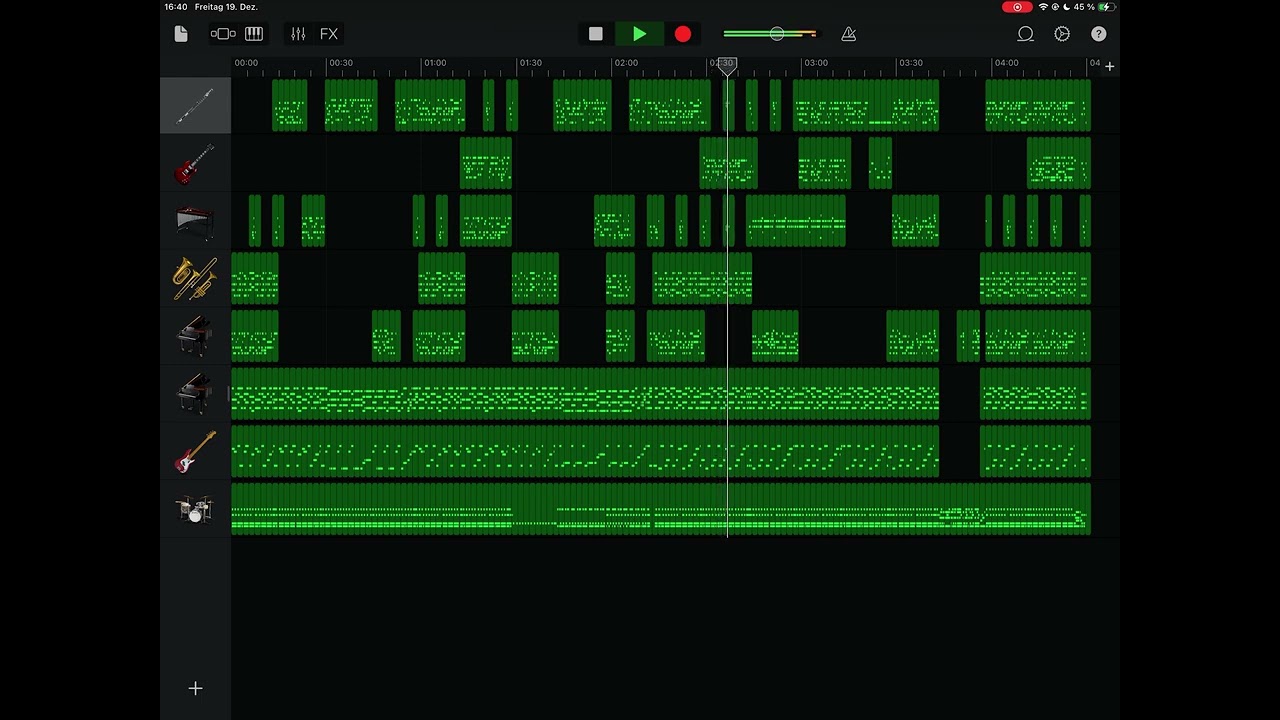Add song section with ruler plus
This screenshot has width=1280, height=720.
1109,66
